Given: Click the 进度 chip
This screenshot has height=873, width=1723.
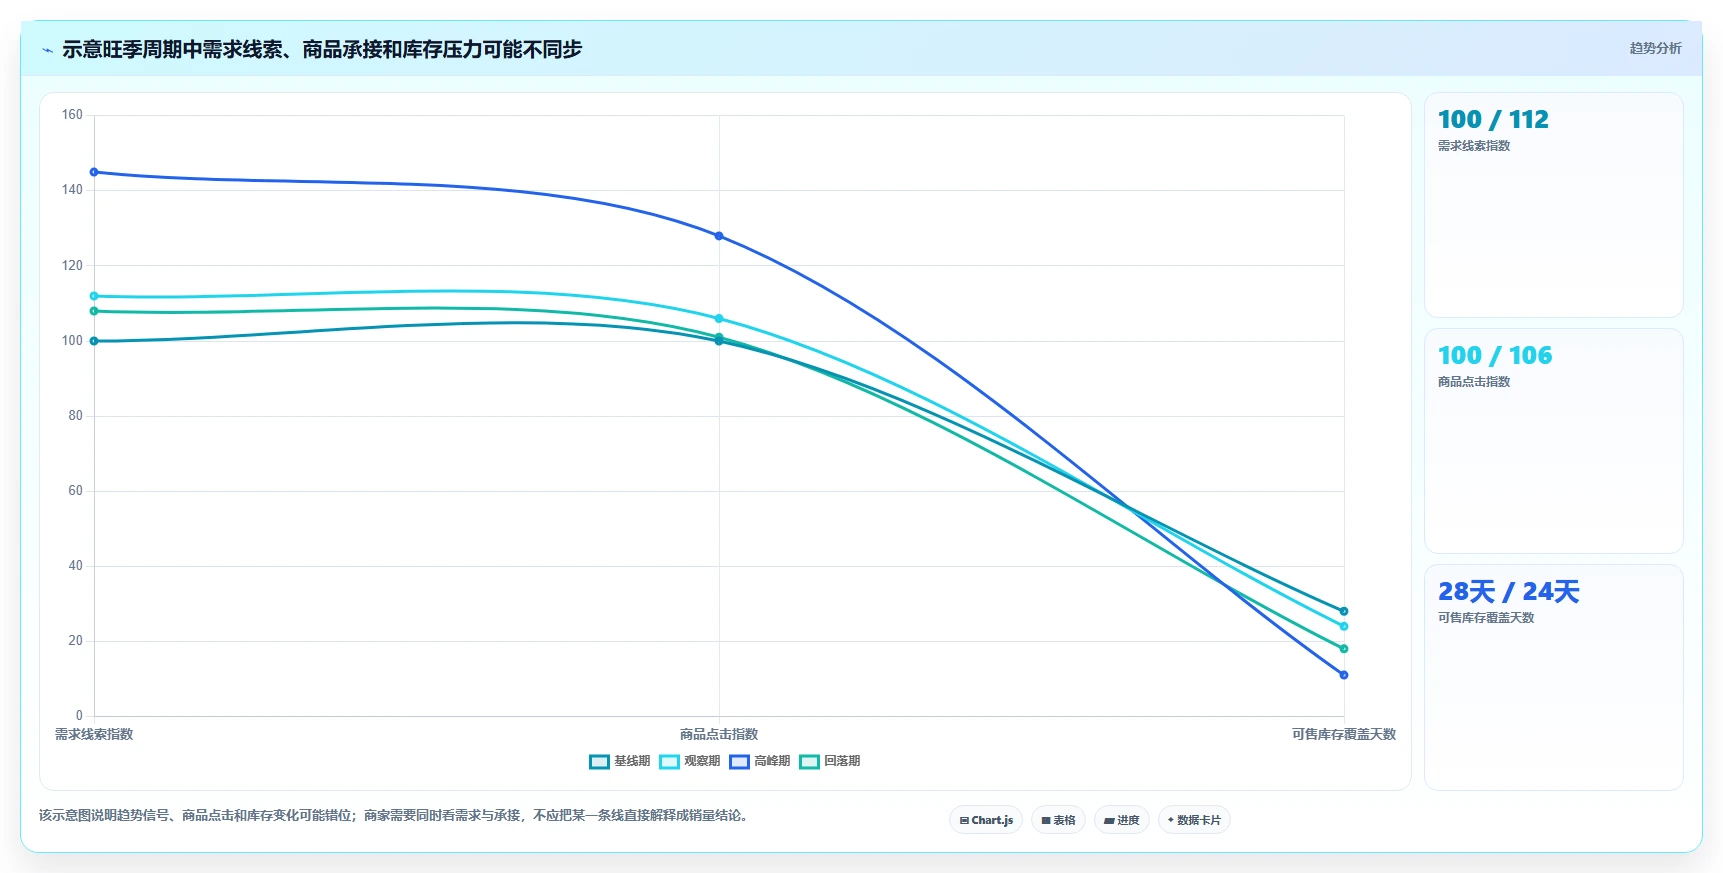Looking at the screenshot, I should coord(1122,820).
